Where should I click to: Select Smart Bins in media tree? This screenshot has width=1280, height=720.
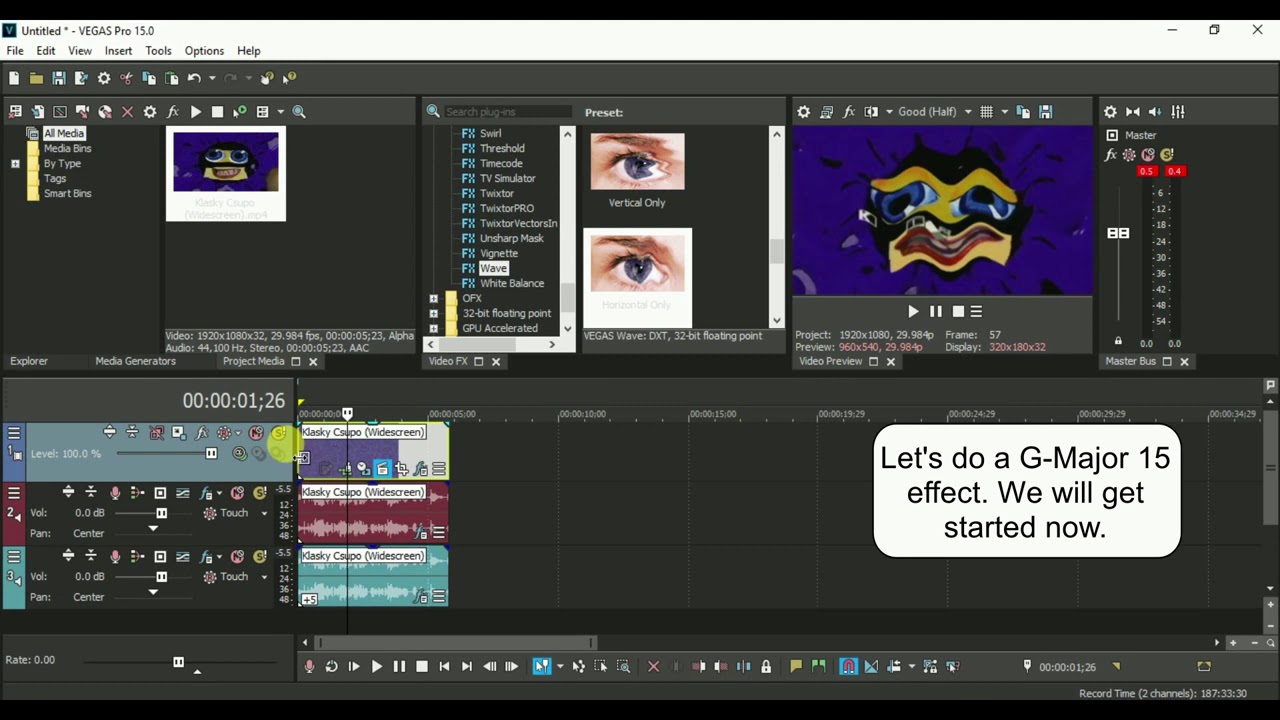point(67,193)
